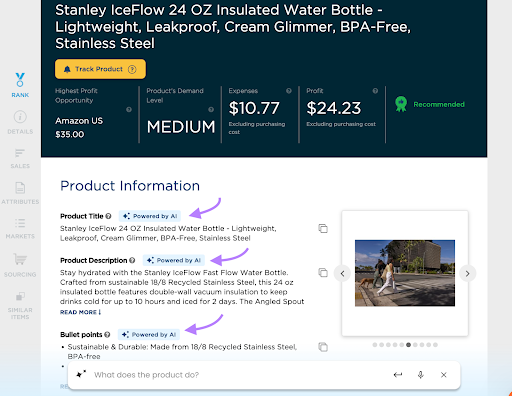Show next product image

[x=467, y=274]
